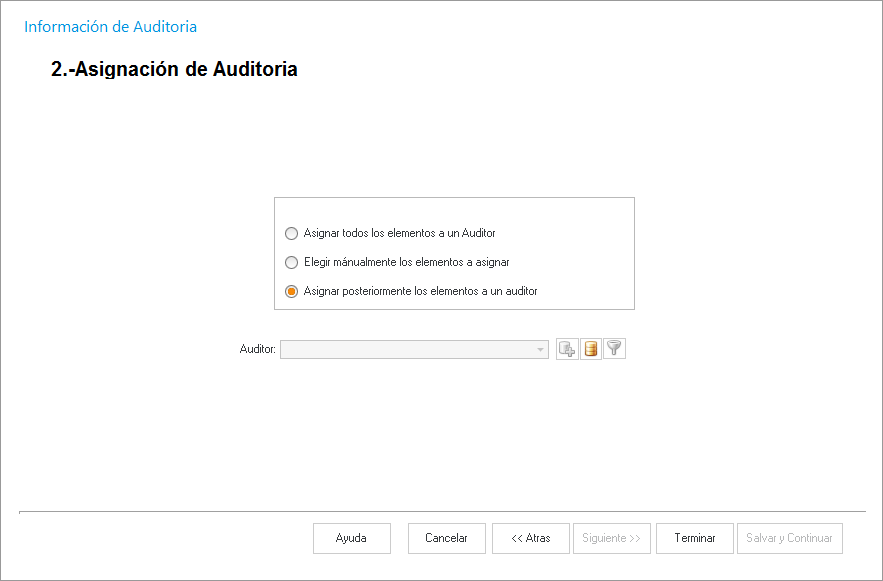Click the orange database icon

(x=591, y=349)
